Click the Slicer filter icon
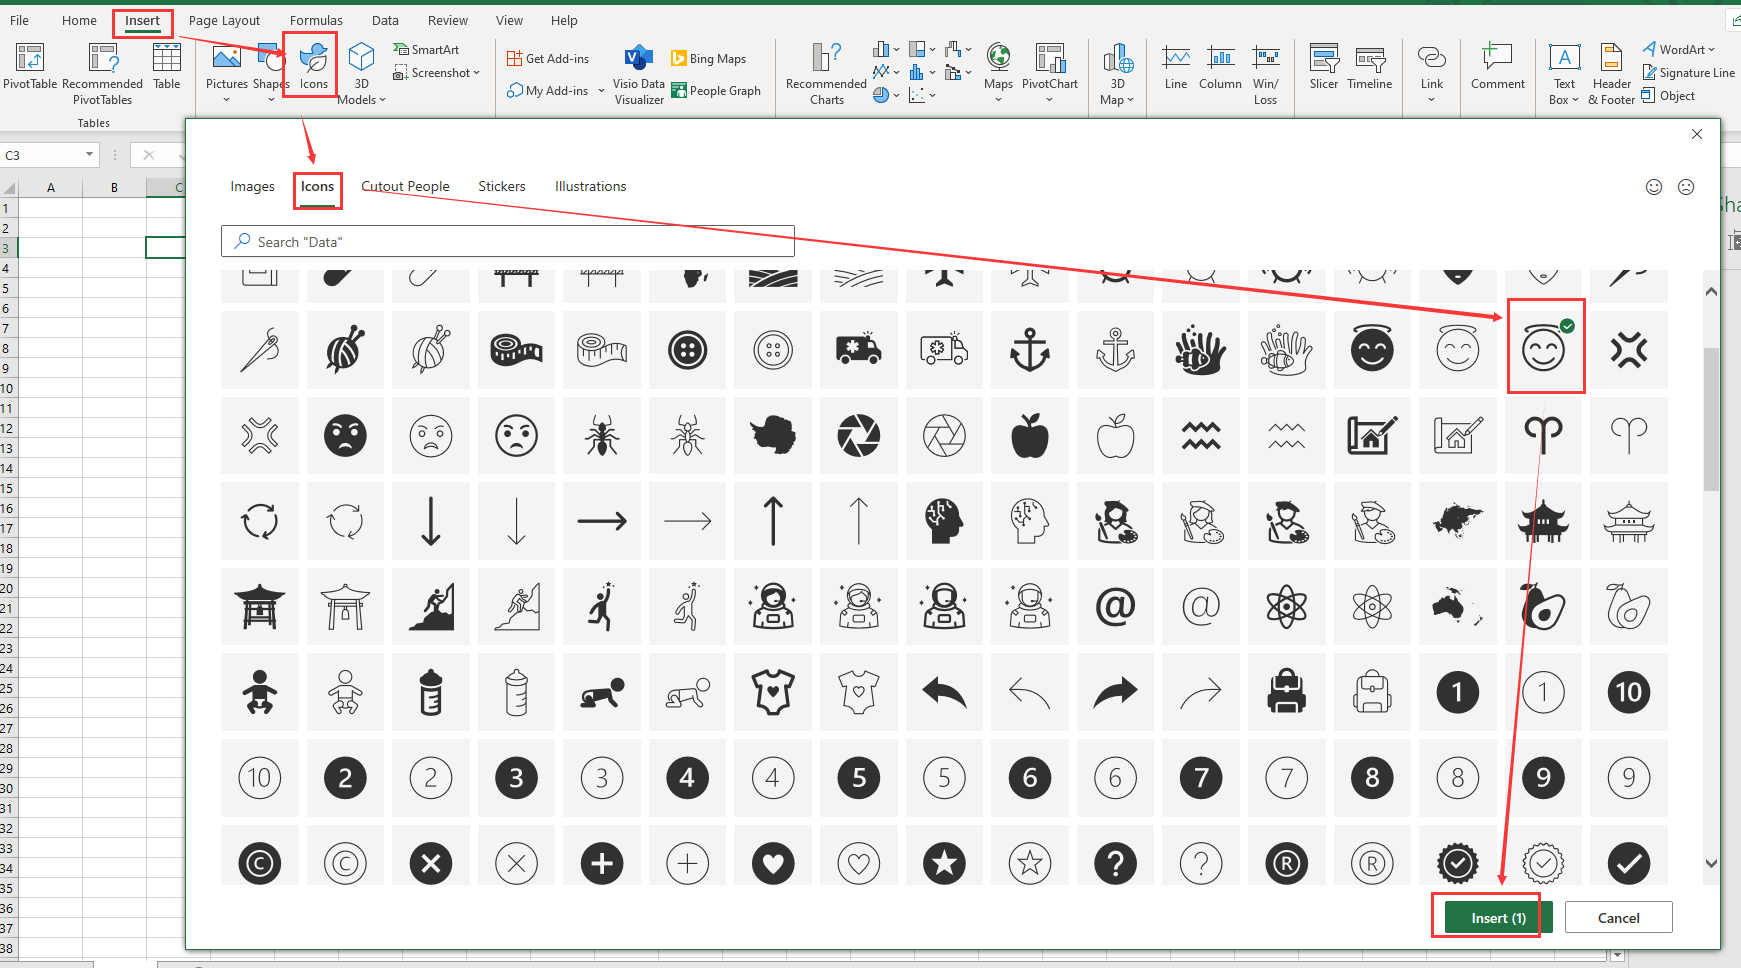The width and height of the screenshot is (1741, 968). point(1323,68)
